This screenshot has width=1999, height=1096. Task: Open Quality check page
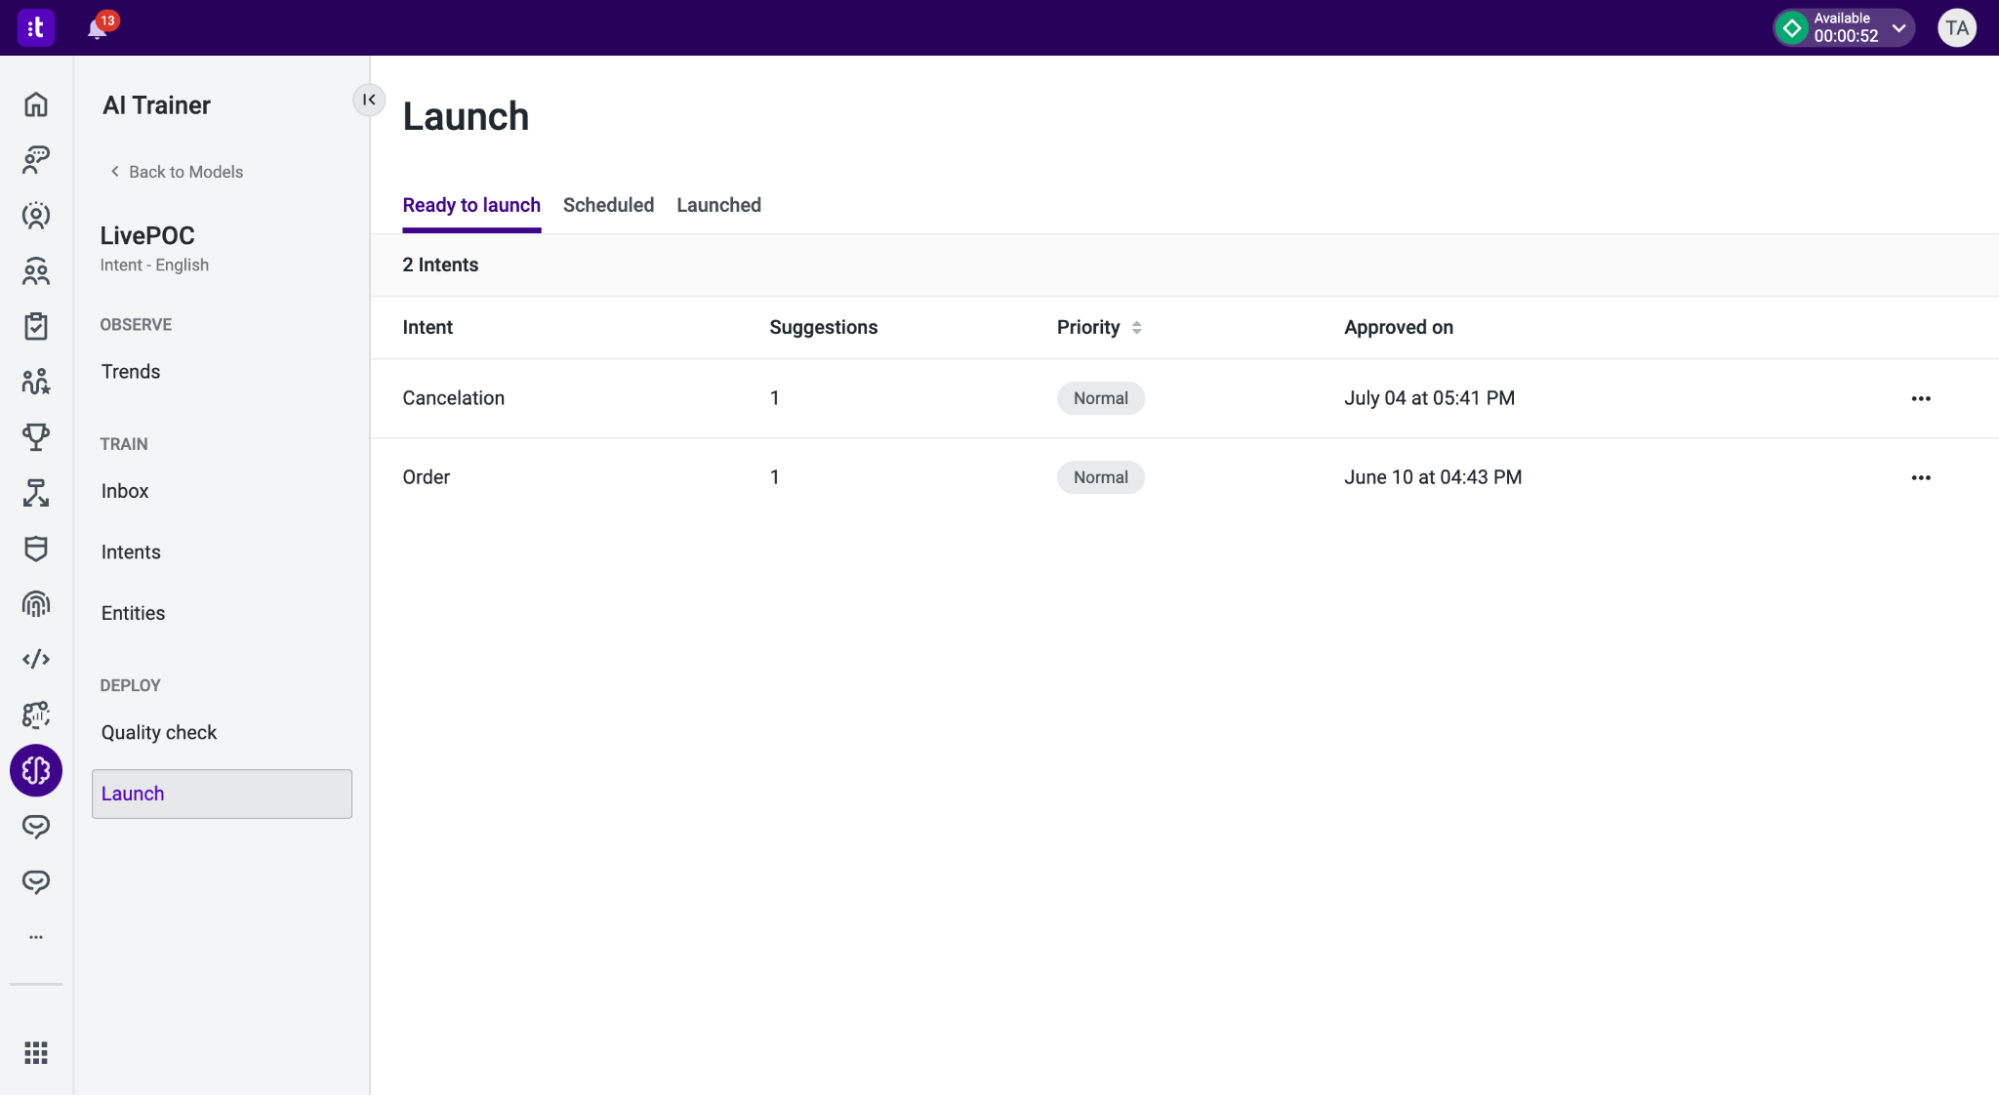pos(159,732)
